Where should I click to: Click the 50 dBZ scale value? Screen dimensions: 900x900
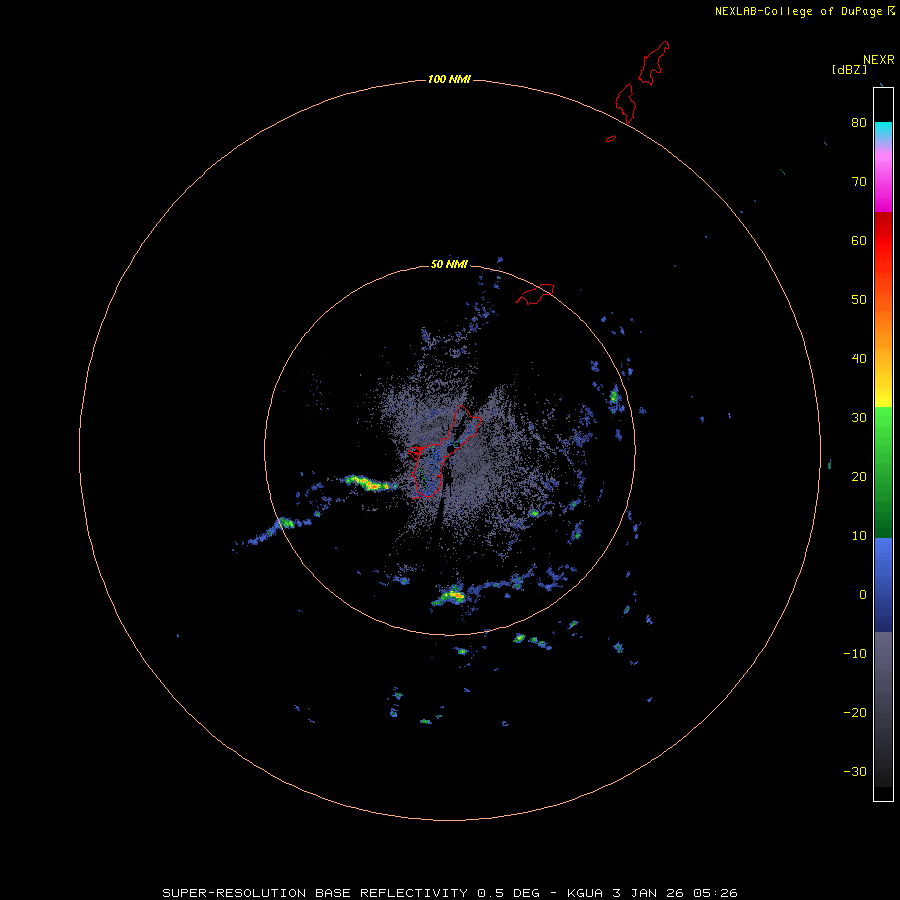click(x=859, y=300)
